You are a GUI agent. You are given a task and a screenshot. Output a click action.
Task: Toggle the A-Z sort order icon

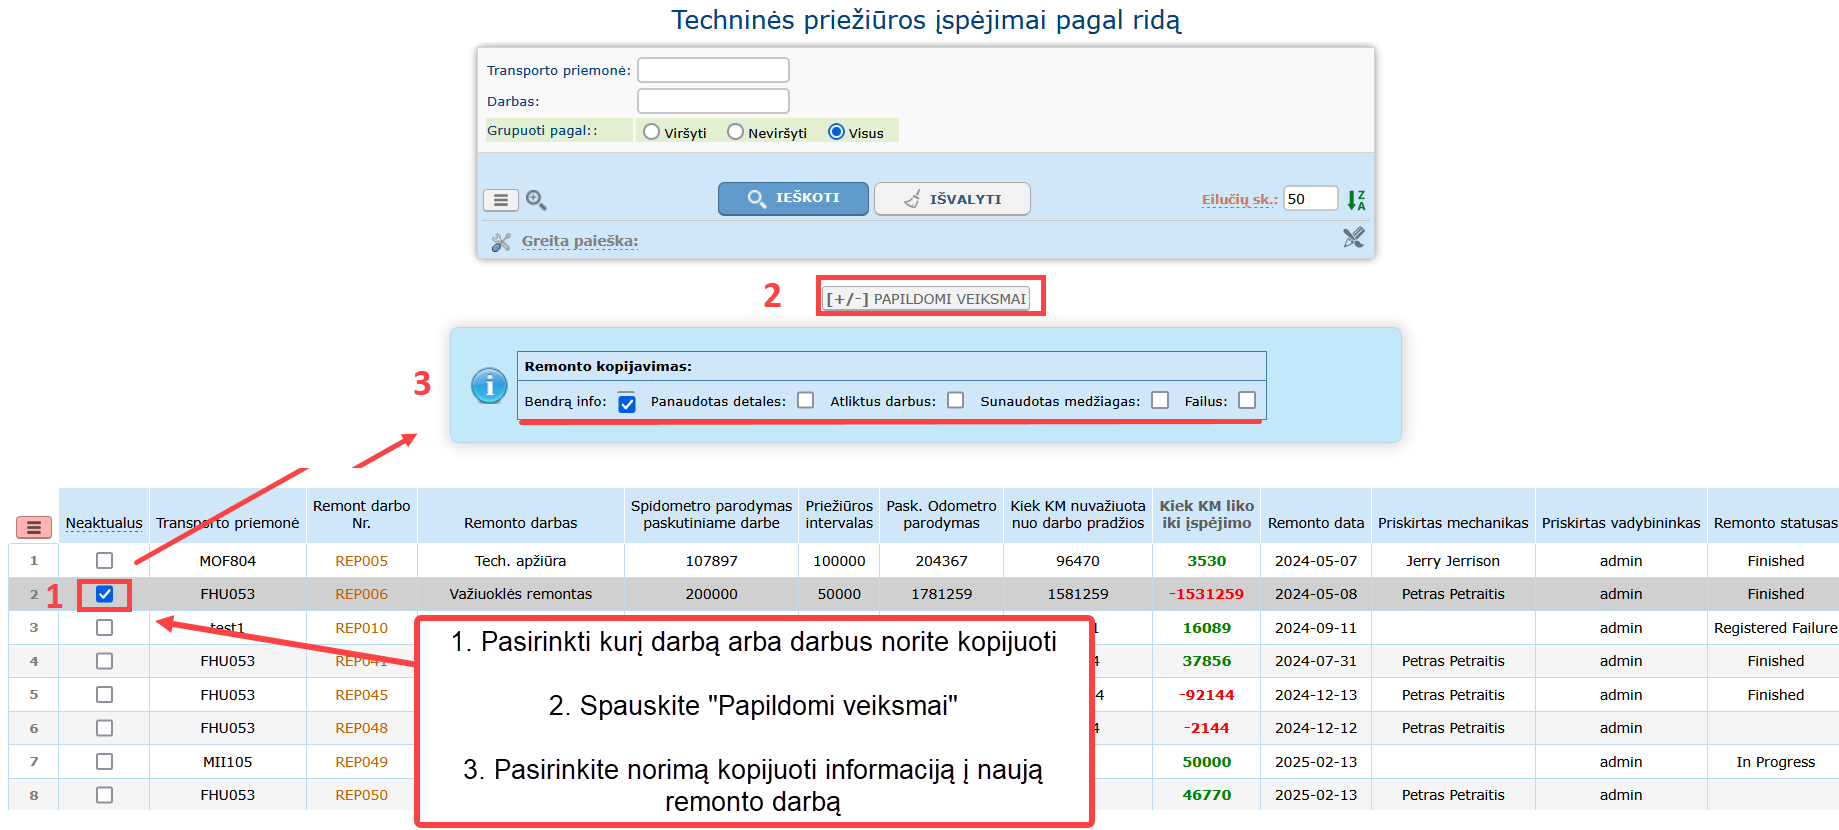(1356, 200)
